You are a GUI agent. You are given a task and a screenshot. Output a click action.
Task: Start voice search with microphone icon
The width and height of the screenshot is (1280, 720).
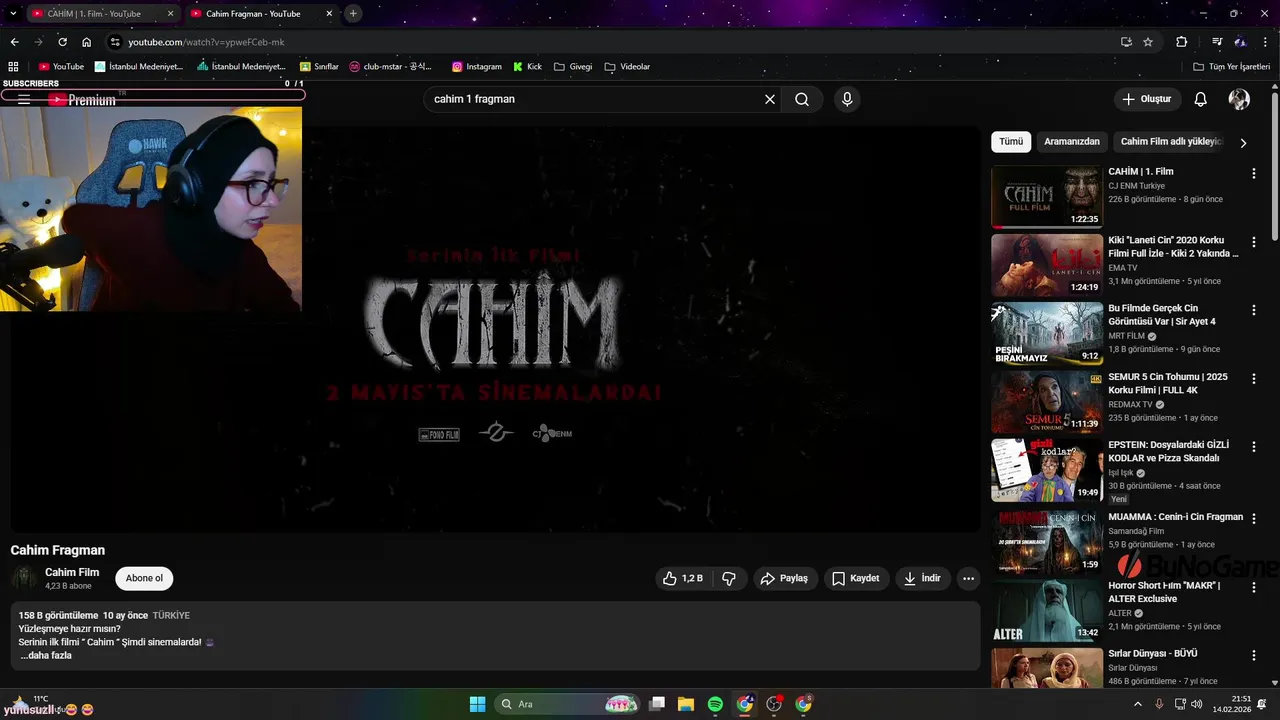tap(847, 99)
